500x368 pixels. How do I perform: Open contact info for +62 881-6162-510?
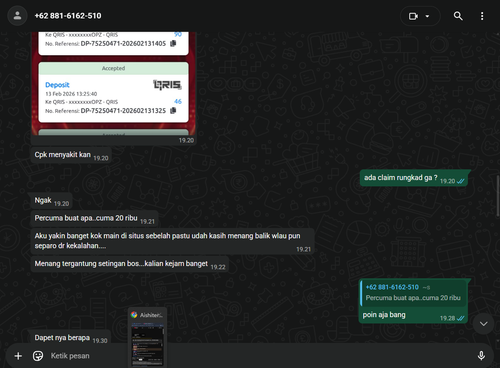click(68, 16)
